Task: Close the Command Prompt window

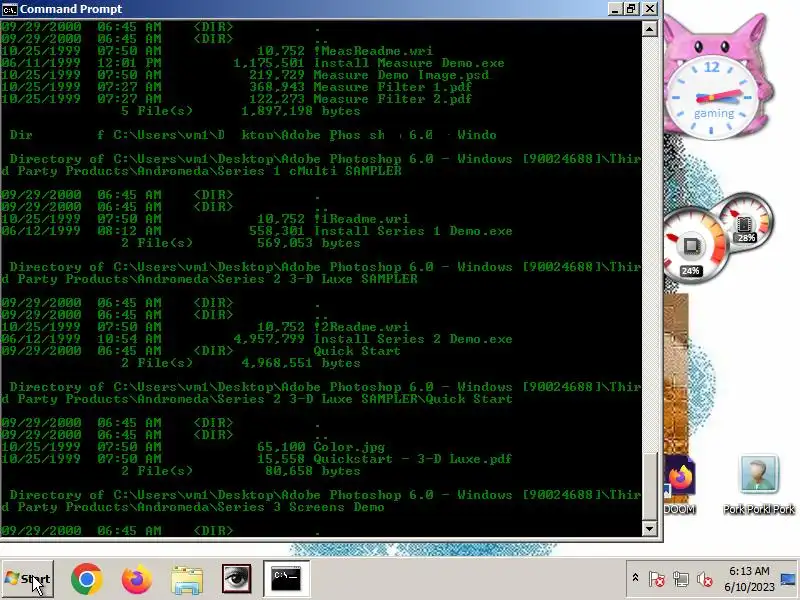Action: click(x=649, y=9)
